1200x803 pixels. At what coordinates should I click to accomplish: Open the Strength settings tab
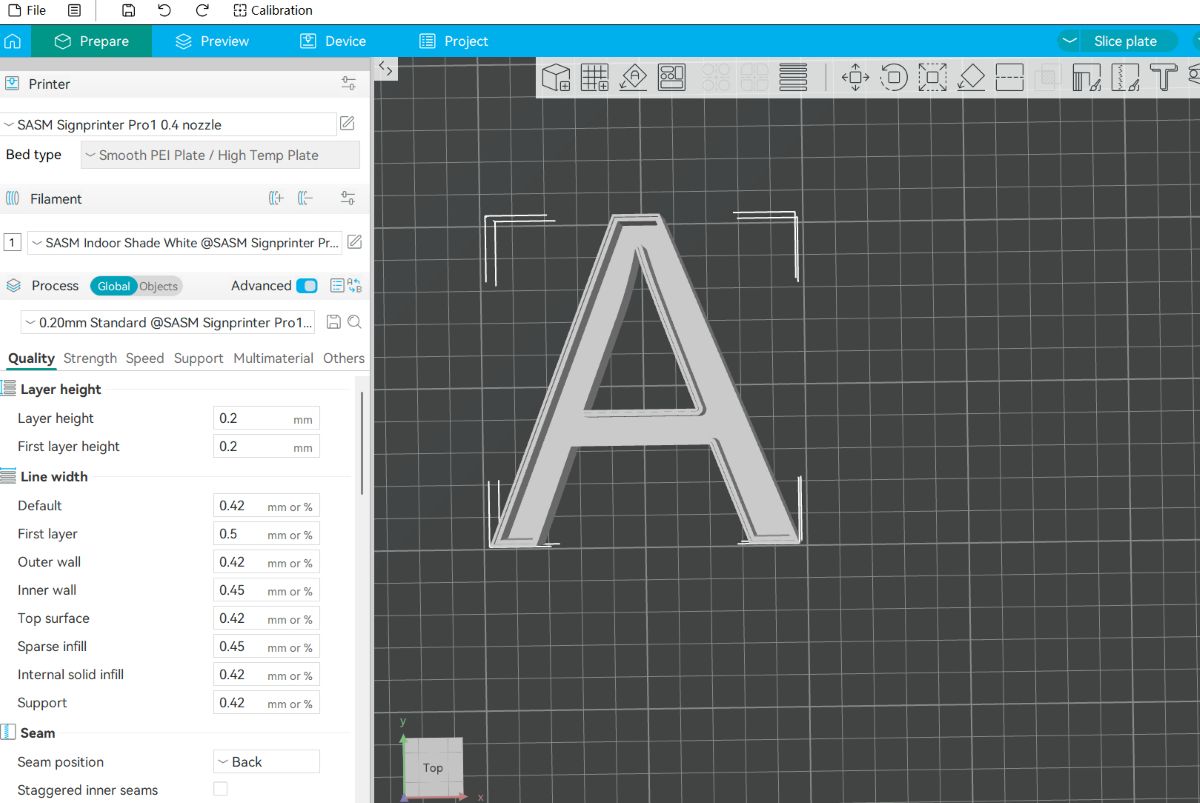pyautogui.click(x=90, y=358)
